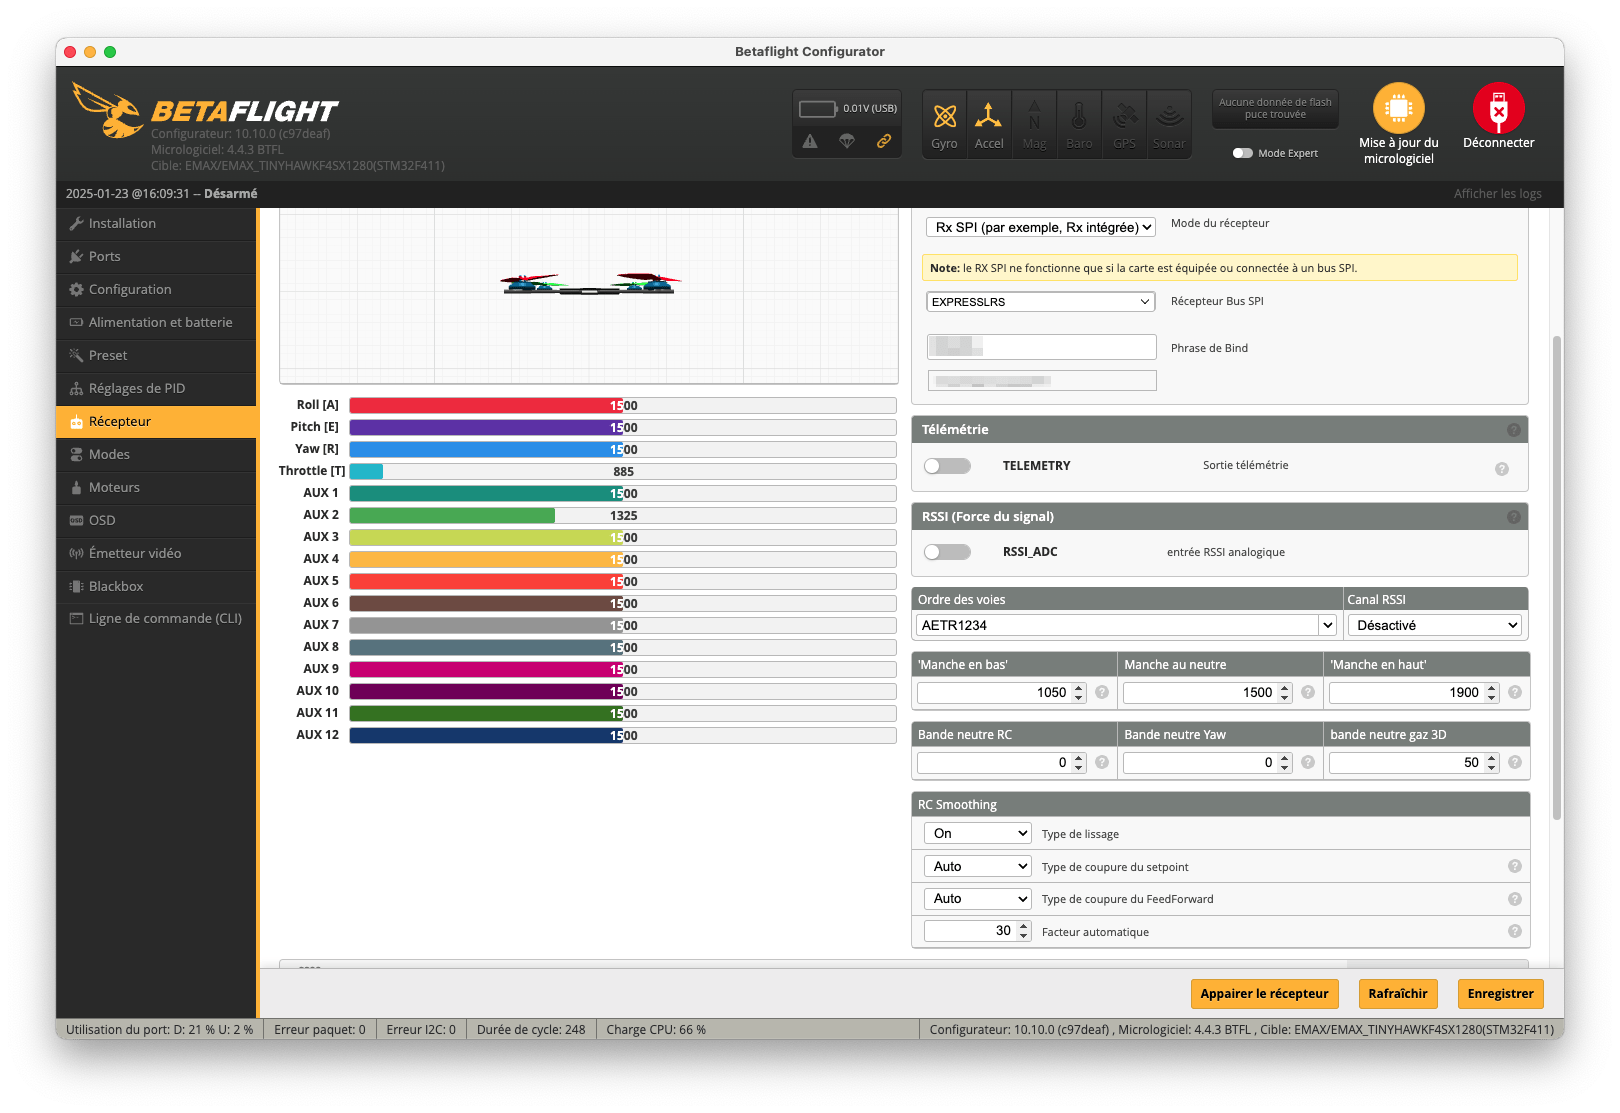Open the Récepteur Bus SPI dropdown
Screen dimensions: 1620x1113
coord(1041,301)
